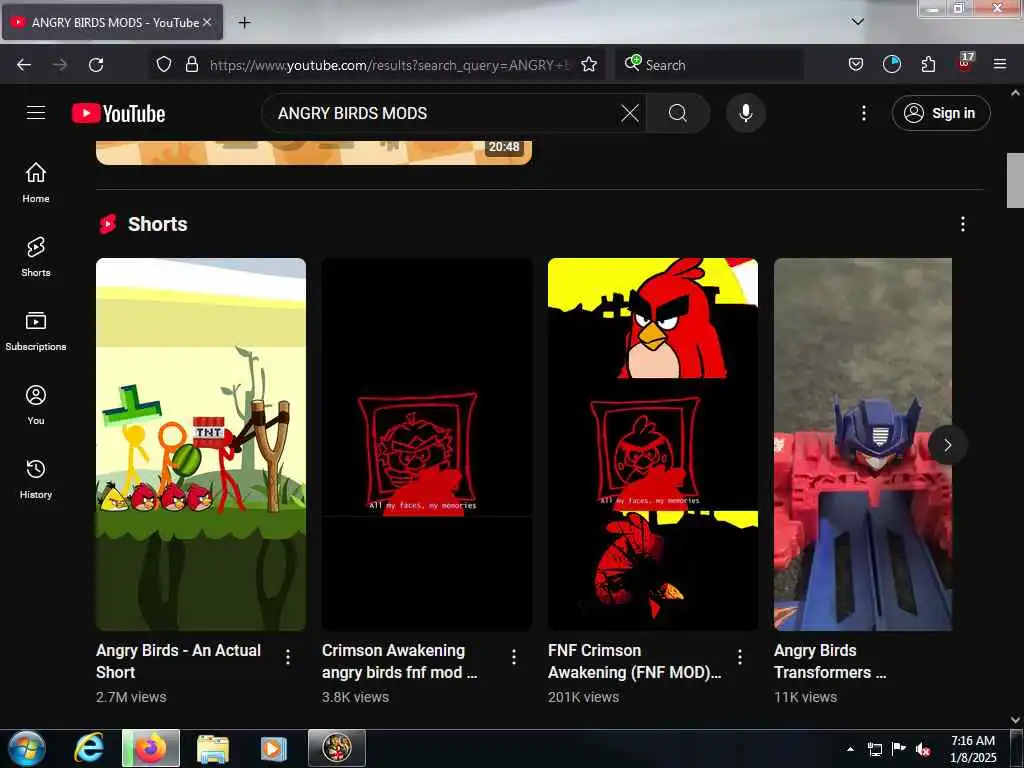Open the list all tabs dropdown arrow

857,22
